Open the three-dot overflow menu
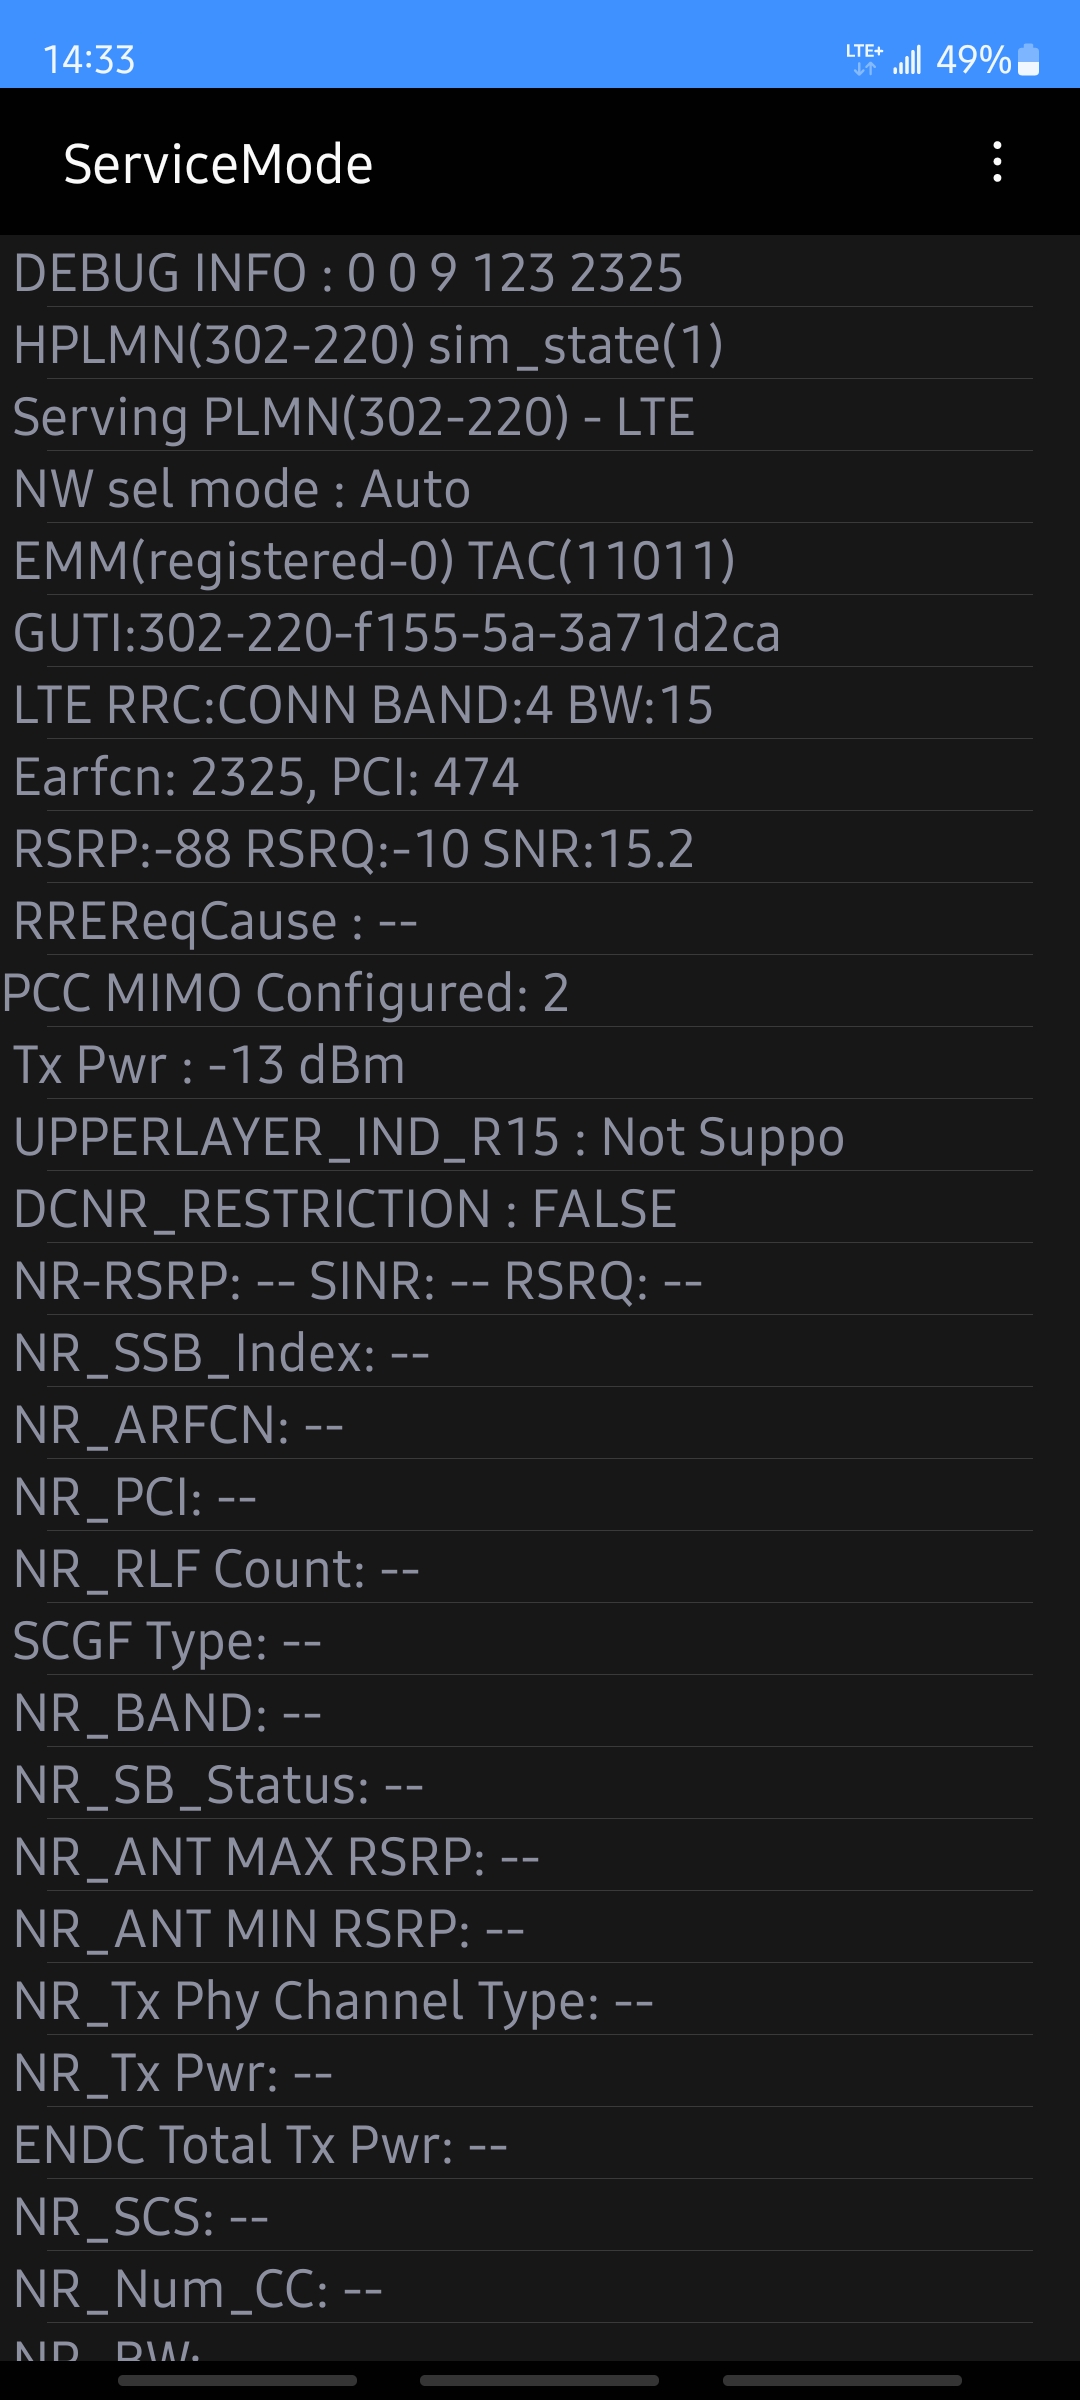1080x2400 pixels. 996,163
